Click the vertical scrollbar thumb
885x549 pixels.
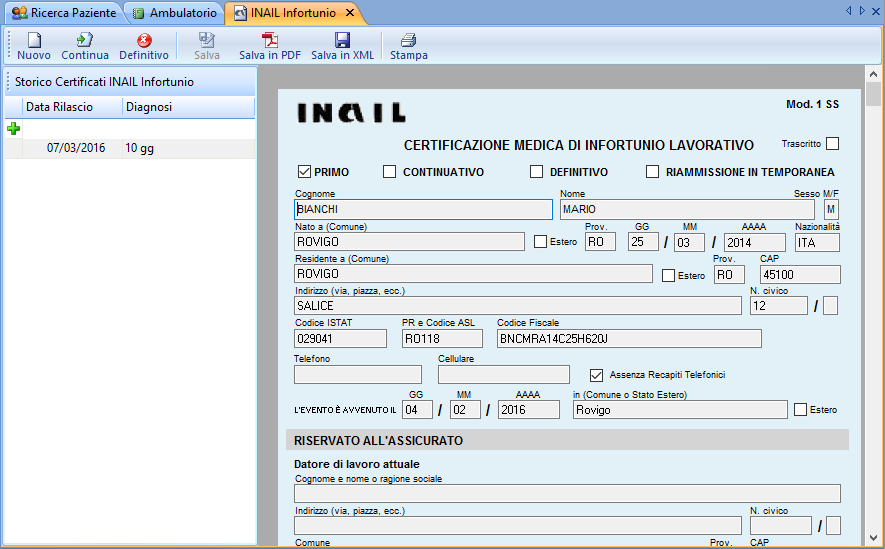[873, 94]
